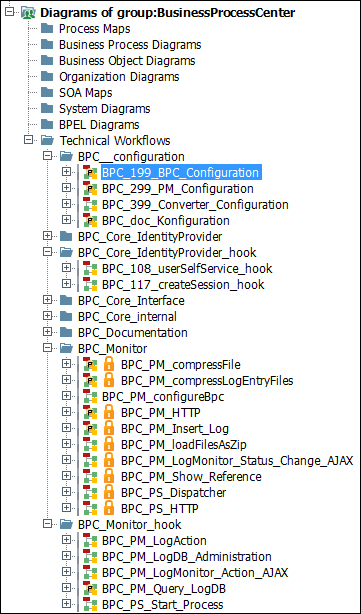361x614 pixels.
Task: Click the workflow icon of BPC_PM_LogAction
Action: point(90,540)
